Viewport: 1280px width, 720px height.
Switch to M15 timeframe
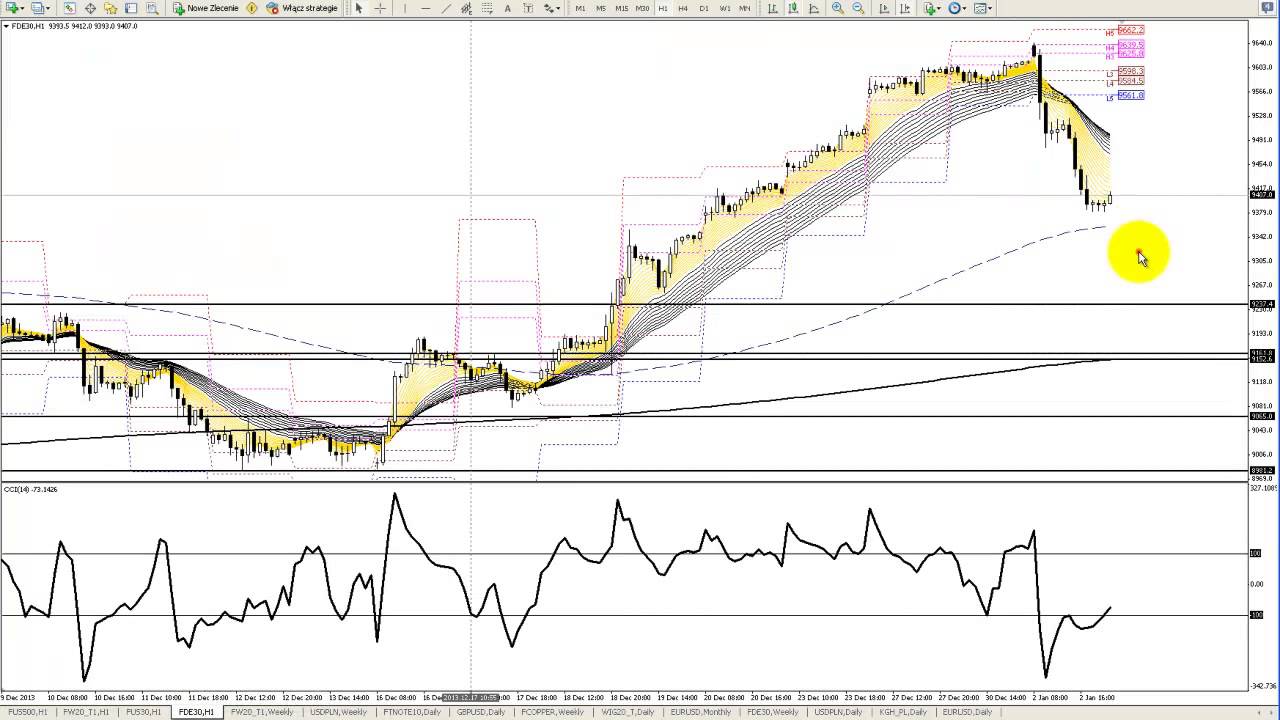tap(621, 8)
